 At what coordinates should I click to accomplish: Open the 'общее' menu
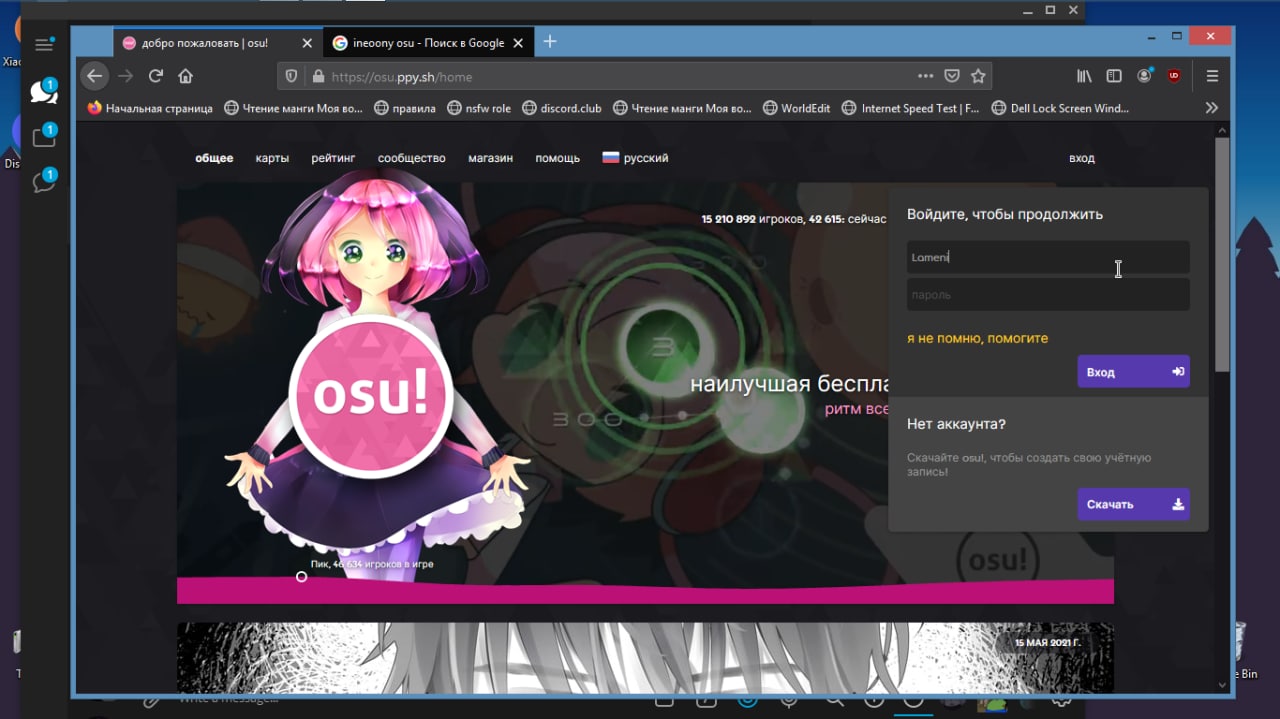click(x=214, y=158)
